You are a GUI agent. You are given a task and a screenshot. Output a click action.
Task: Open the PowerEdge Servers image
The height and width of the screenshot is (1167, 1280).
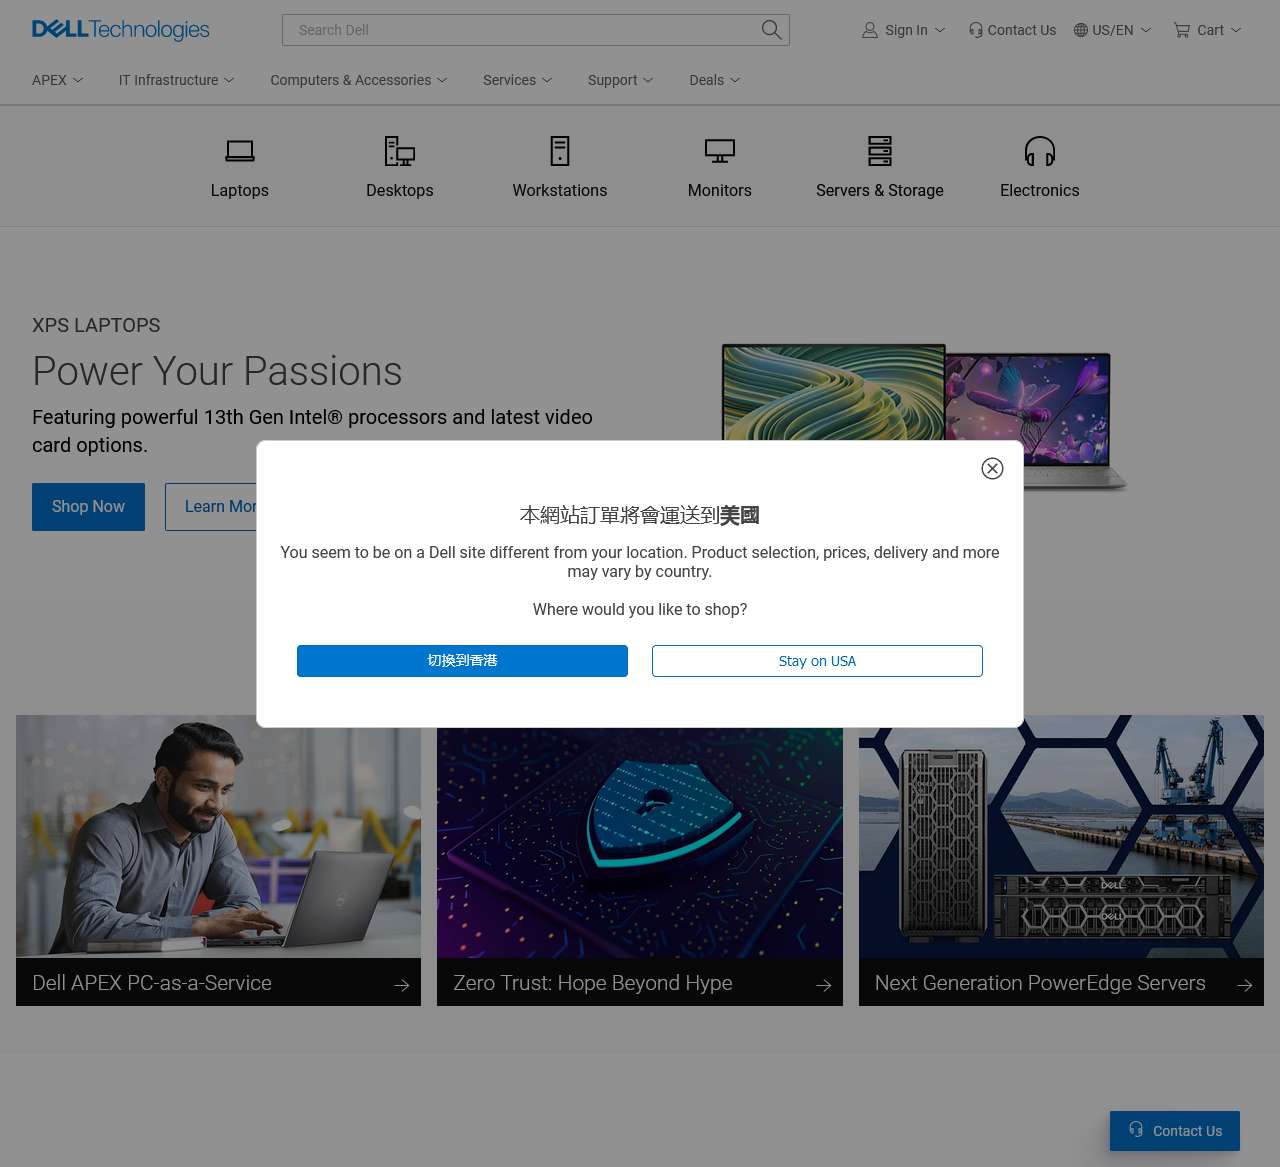(x=1061, y=837)
